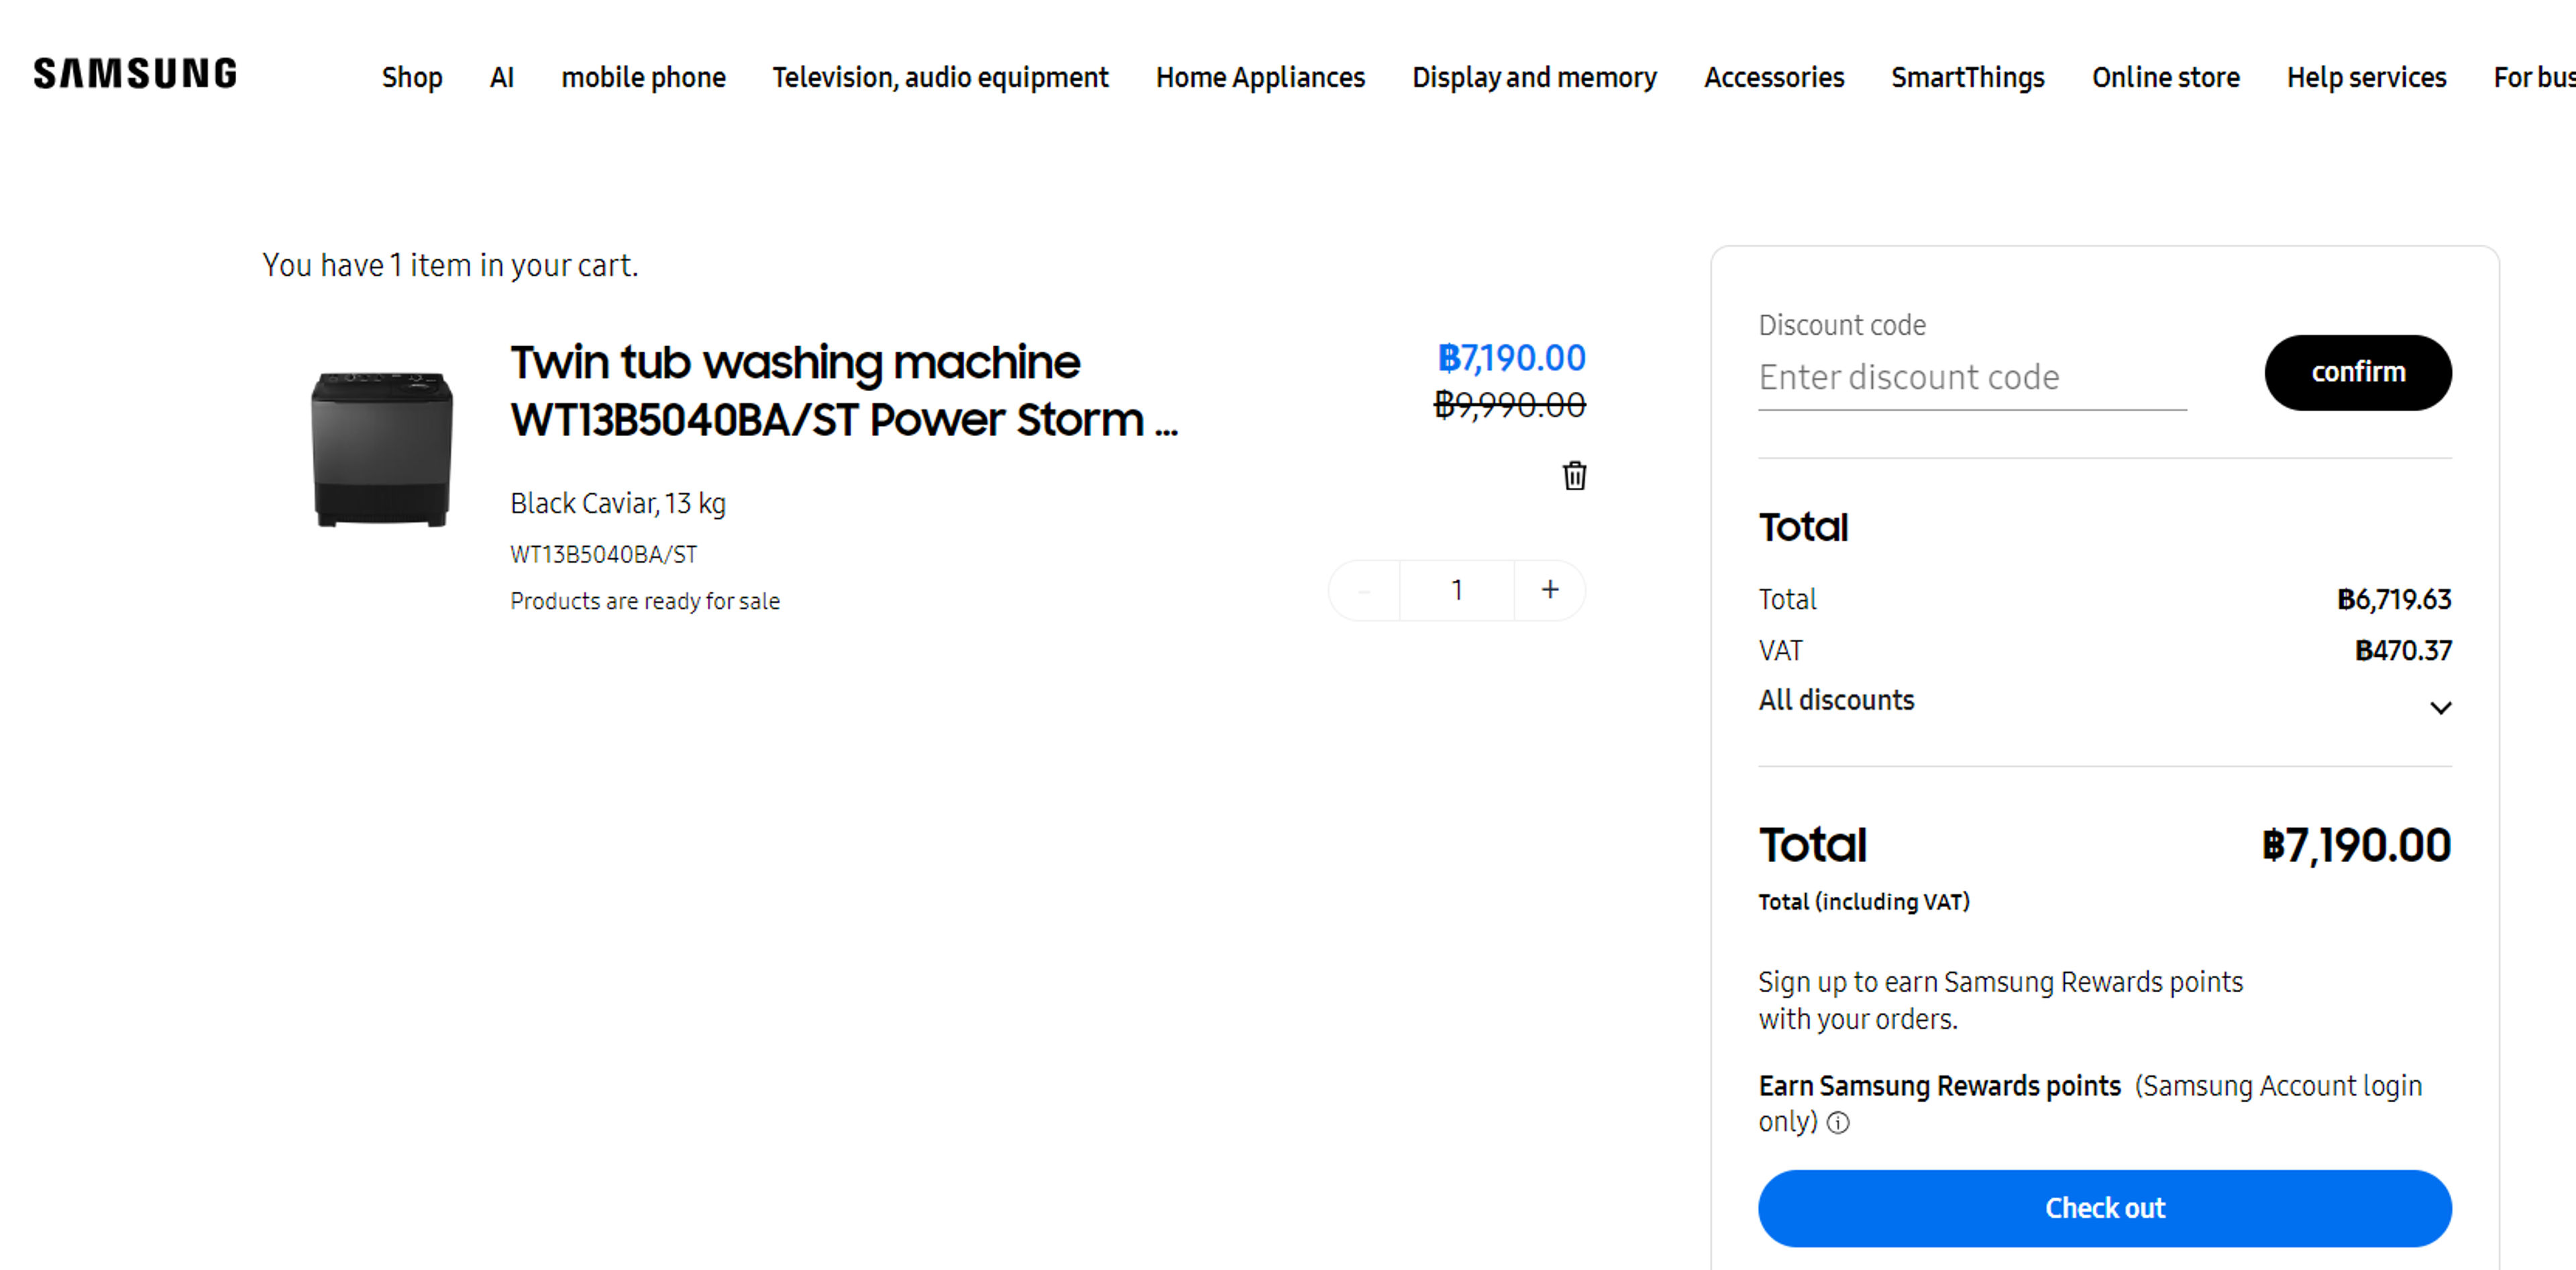This screenshot has height=1270, width=2576.
Task: Open the SmartThings menu
Action: pyautogui.click(x=1967, y=77)
